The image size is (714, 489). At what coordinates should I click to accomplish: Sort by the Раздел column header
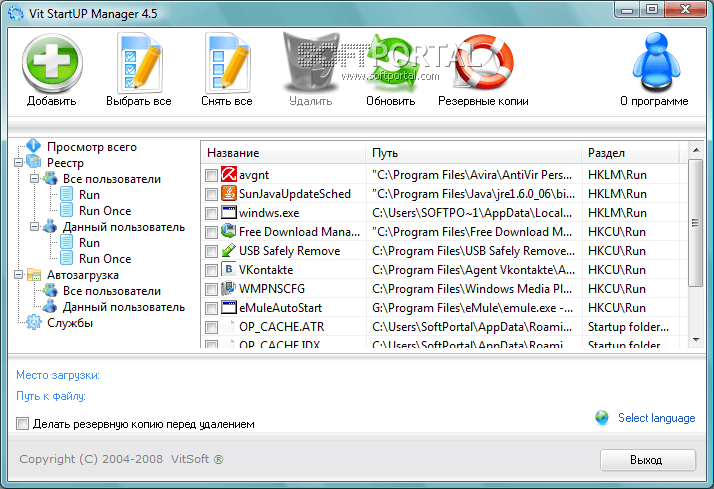pyautogui.click(x=630, y=153)
